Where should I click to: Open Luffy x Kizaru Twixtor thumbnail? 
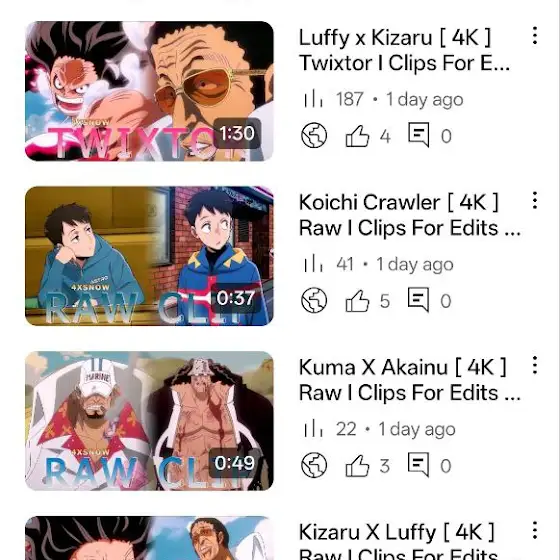pos(149,91)
